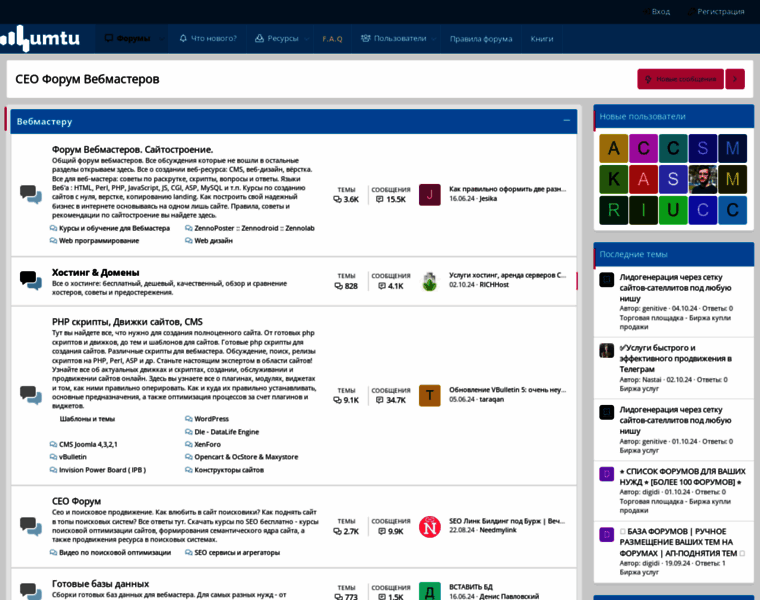
Task: Click RICHHost's avatar in the Hosting row
Action: 430,281
